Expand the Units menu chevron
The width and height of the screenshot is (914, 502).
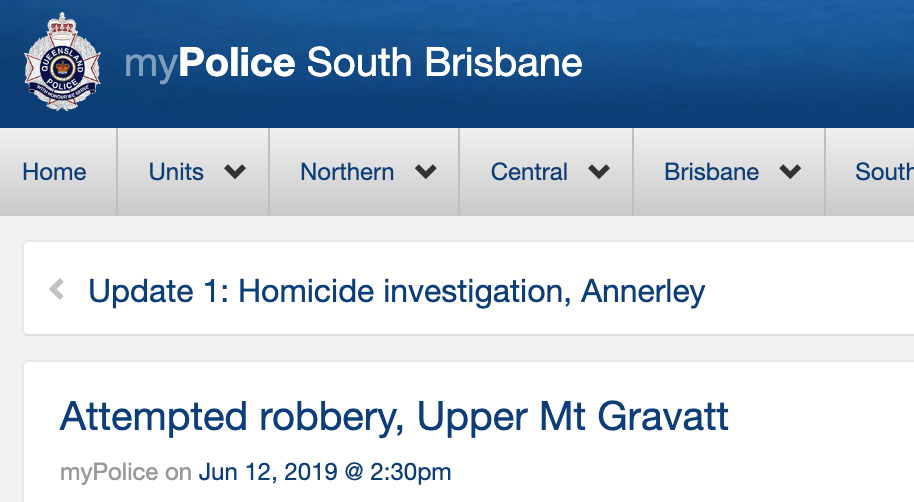[x=235, y=172]
